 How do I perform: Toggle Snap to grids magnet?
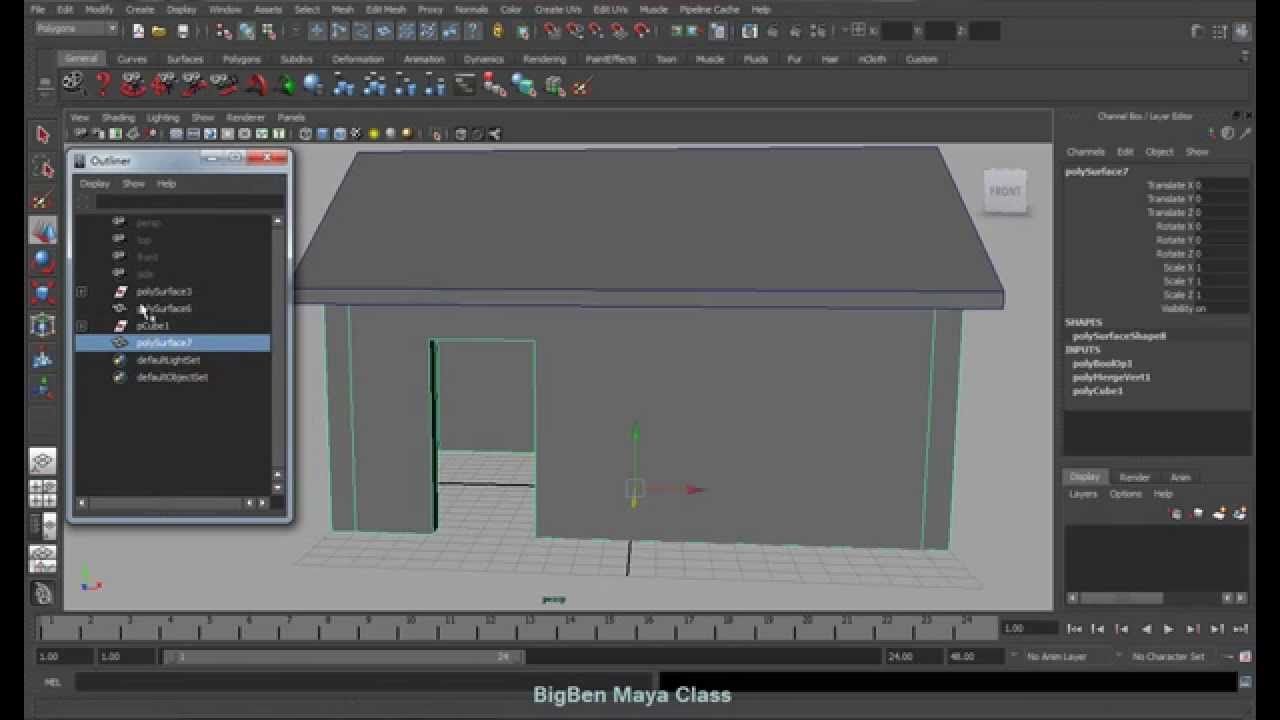(x=552, y=31)
